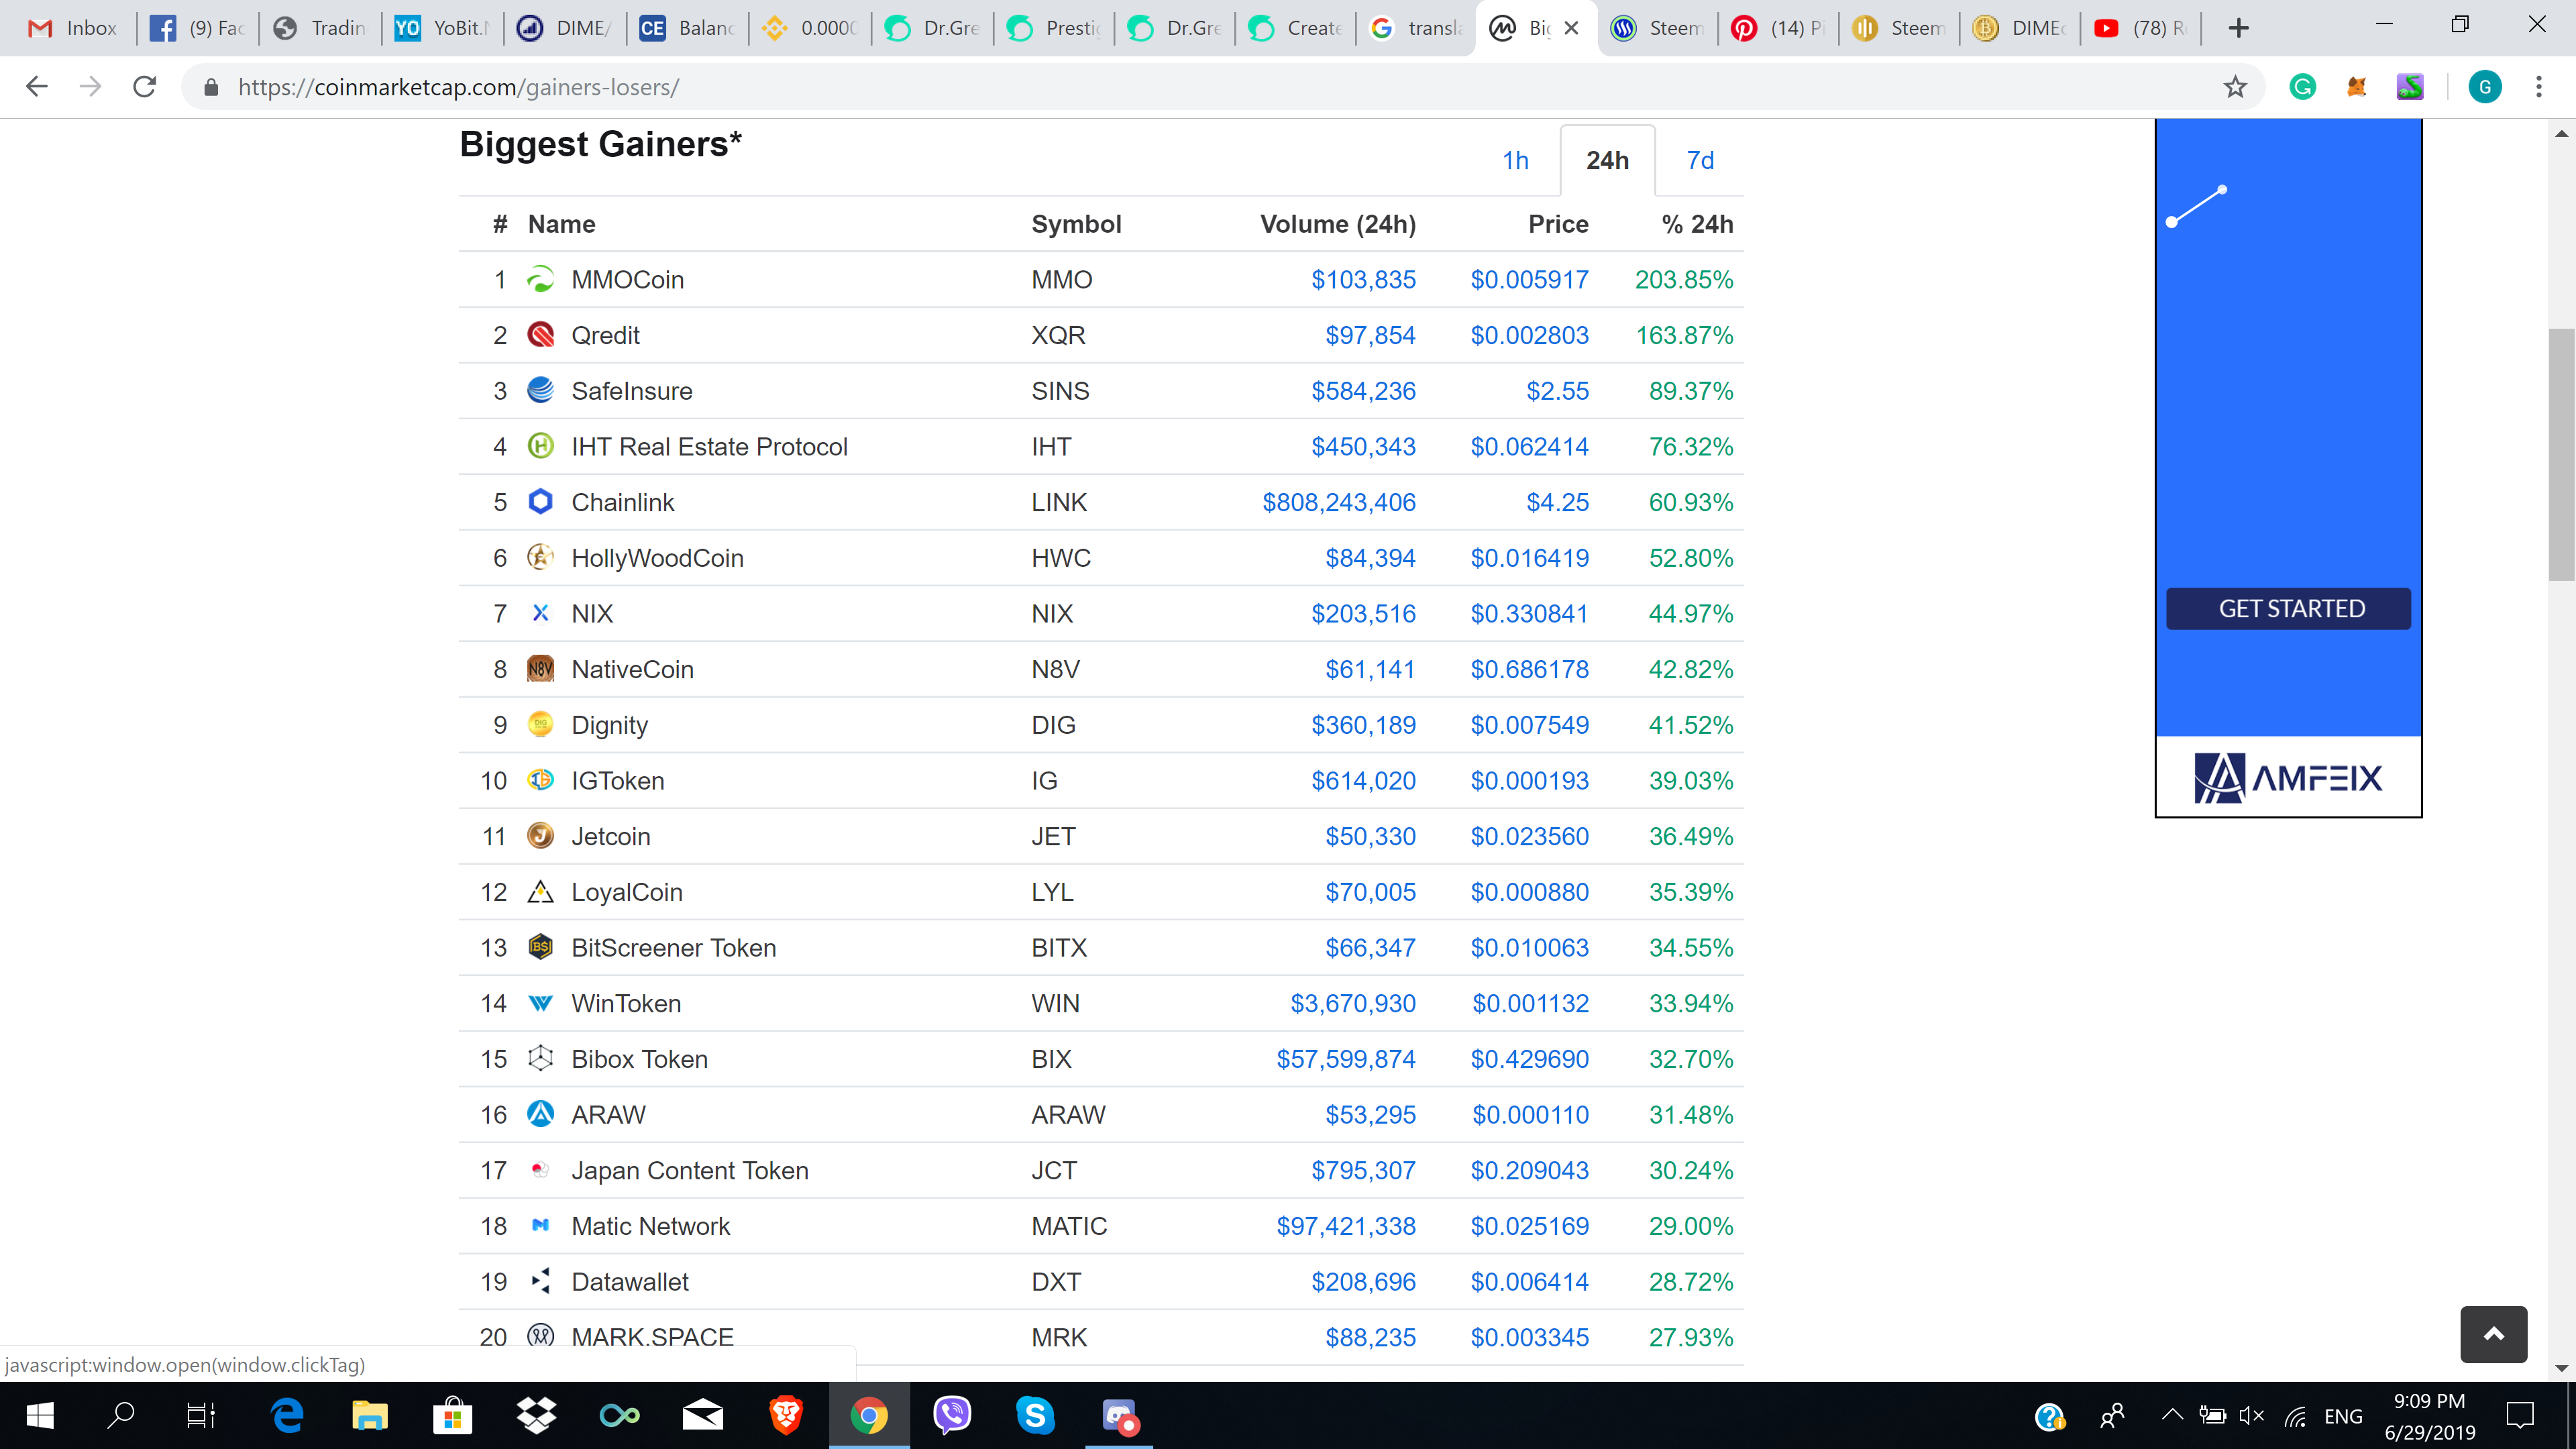Screen dimensions: 2576x1449
Task: Click the Matic Network icon
Action: [540, 1226]
